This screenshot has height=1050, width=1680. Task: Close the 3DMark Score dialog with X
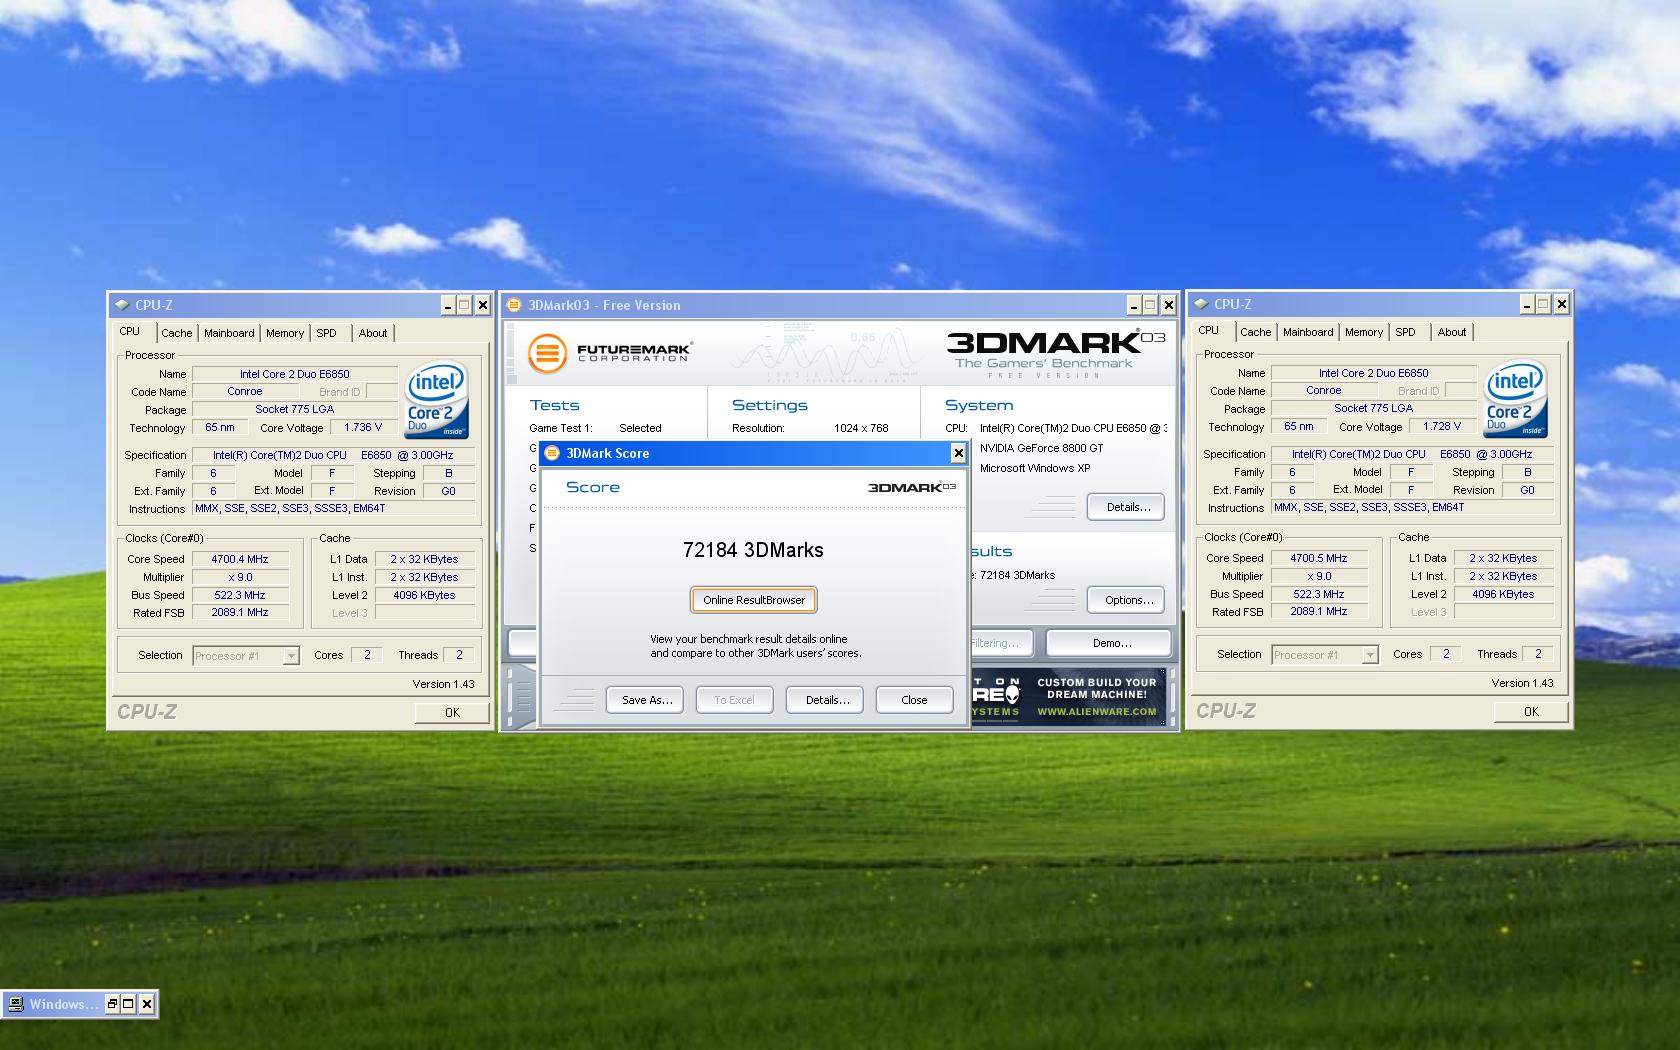tap(958, 453)
